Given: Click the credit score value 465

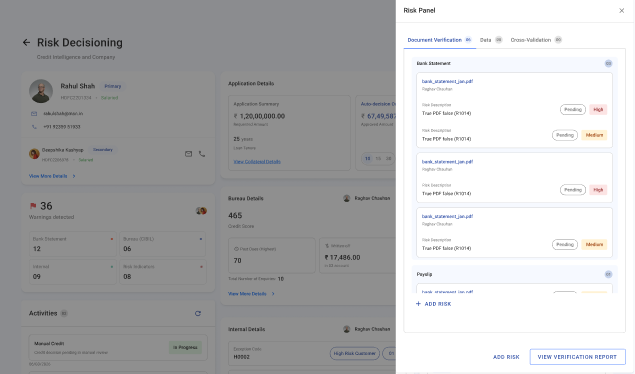Looking at the screenshot, I should 235,216.
